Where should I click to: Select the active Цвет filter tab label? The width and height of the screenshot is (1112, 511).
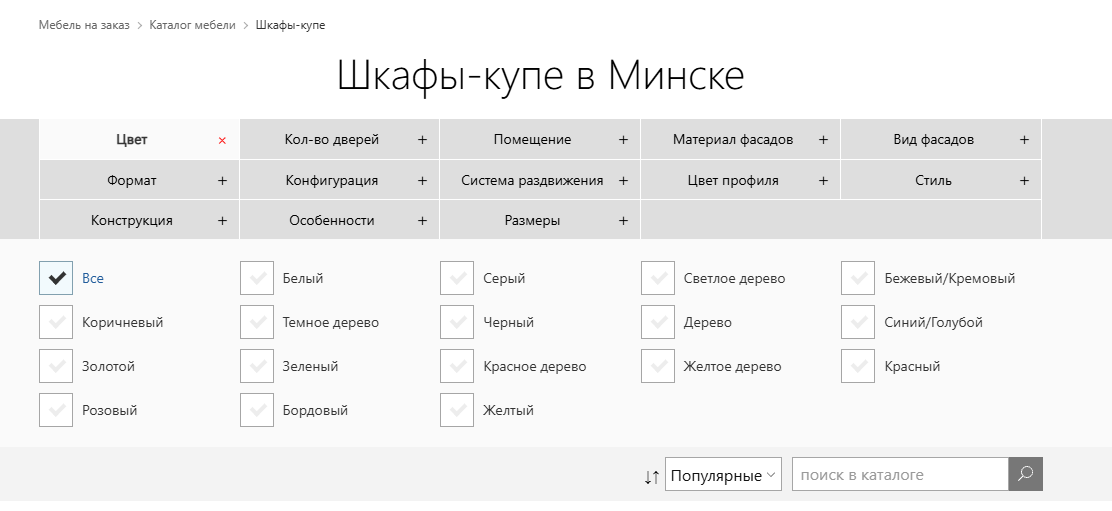tap(131, 140)
